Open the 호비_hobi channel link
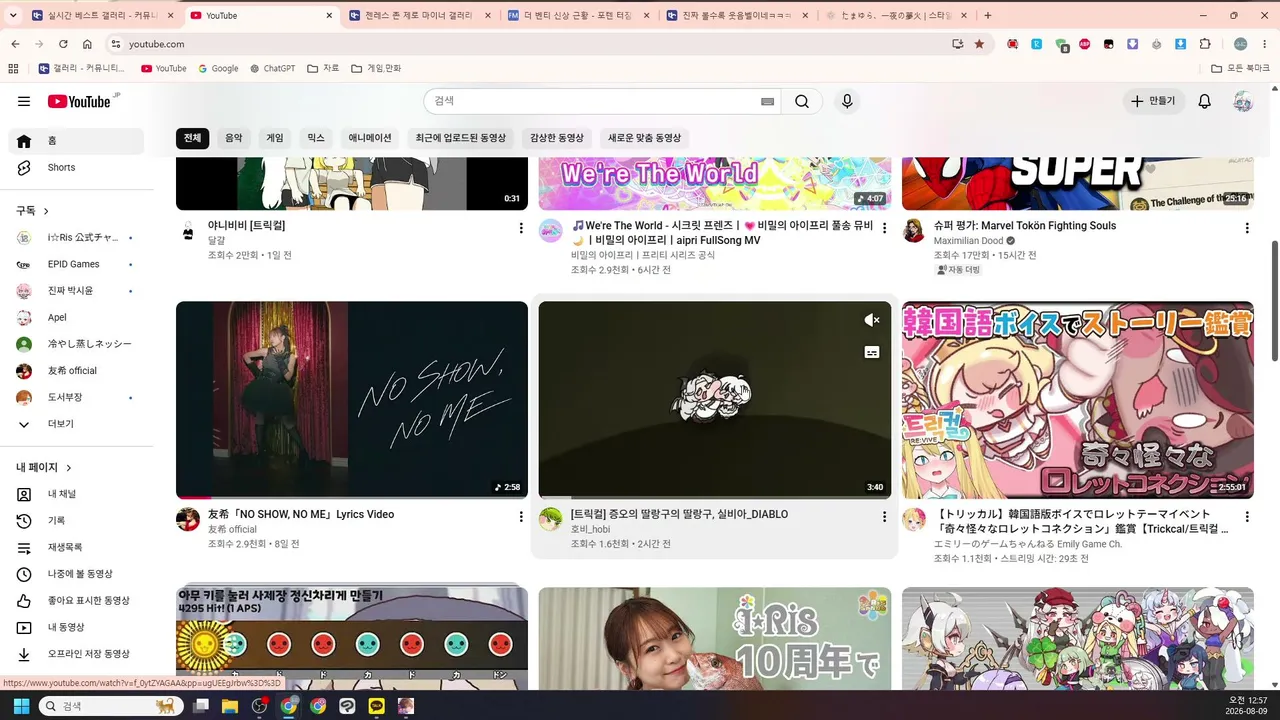This screenshot has height=720, width=1280. coord(591,529)
